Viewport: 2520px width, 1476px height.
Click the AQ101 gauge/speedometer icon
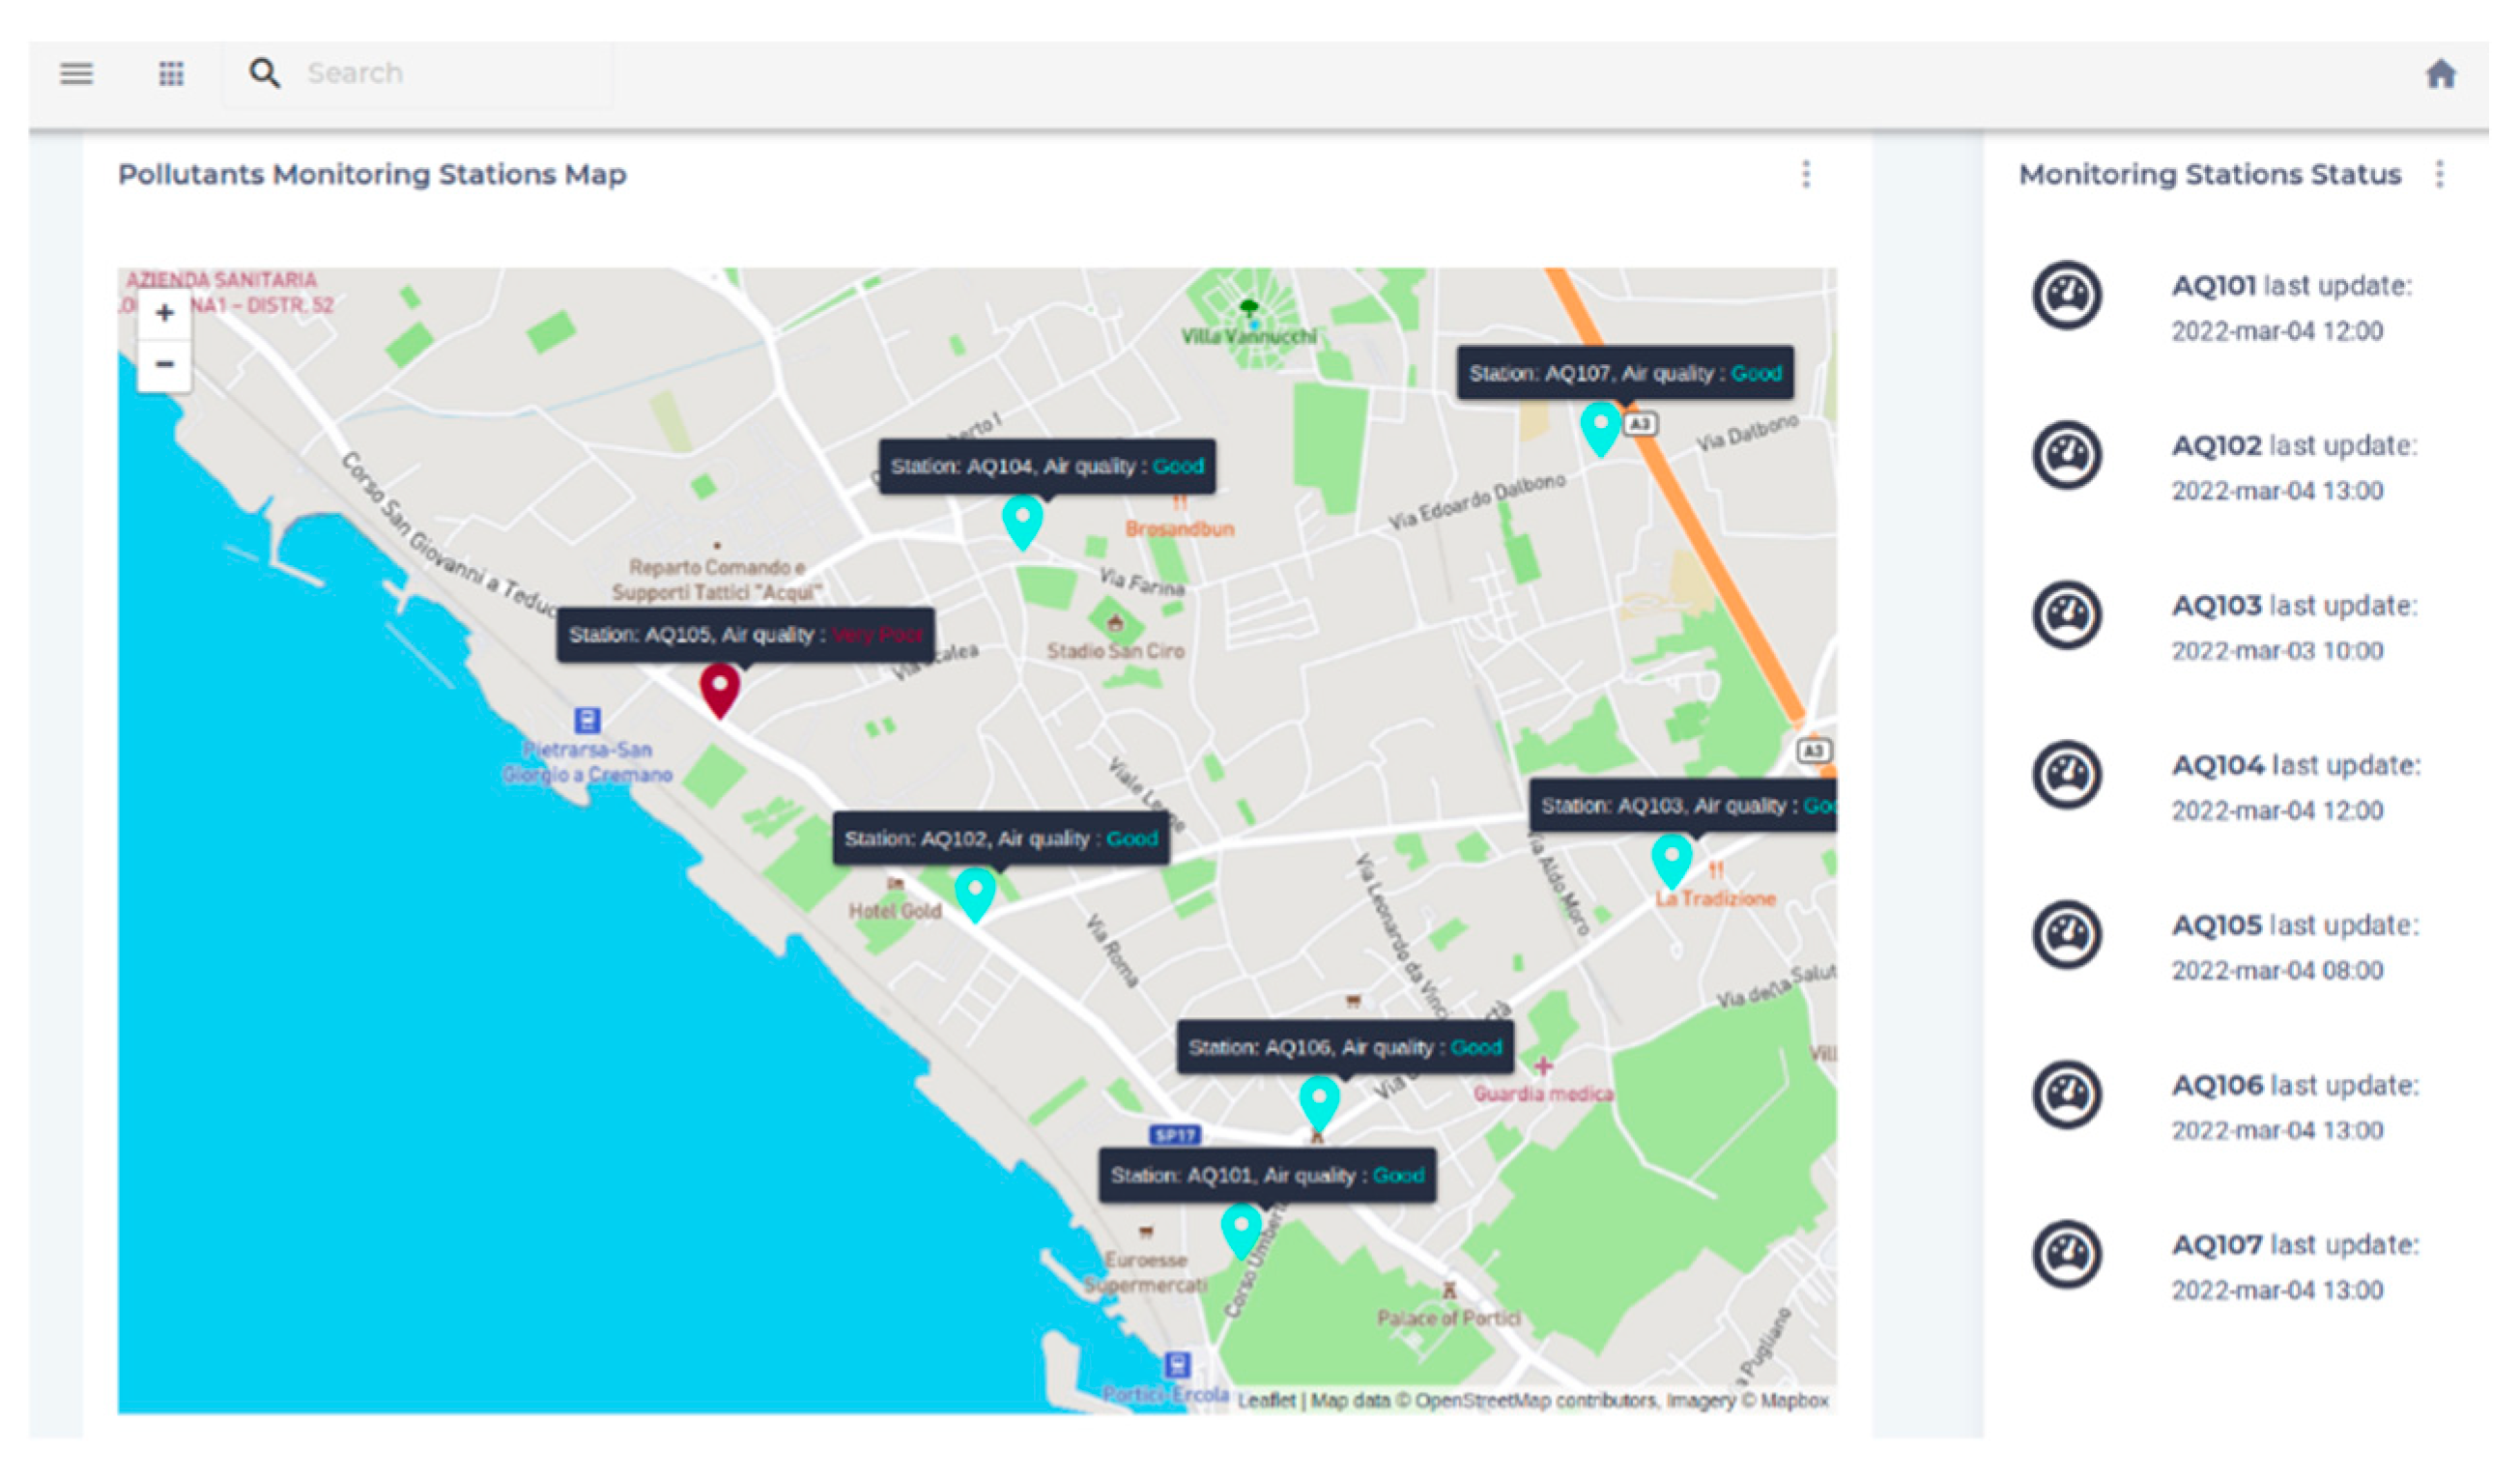2065,294
